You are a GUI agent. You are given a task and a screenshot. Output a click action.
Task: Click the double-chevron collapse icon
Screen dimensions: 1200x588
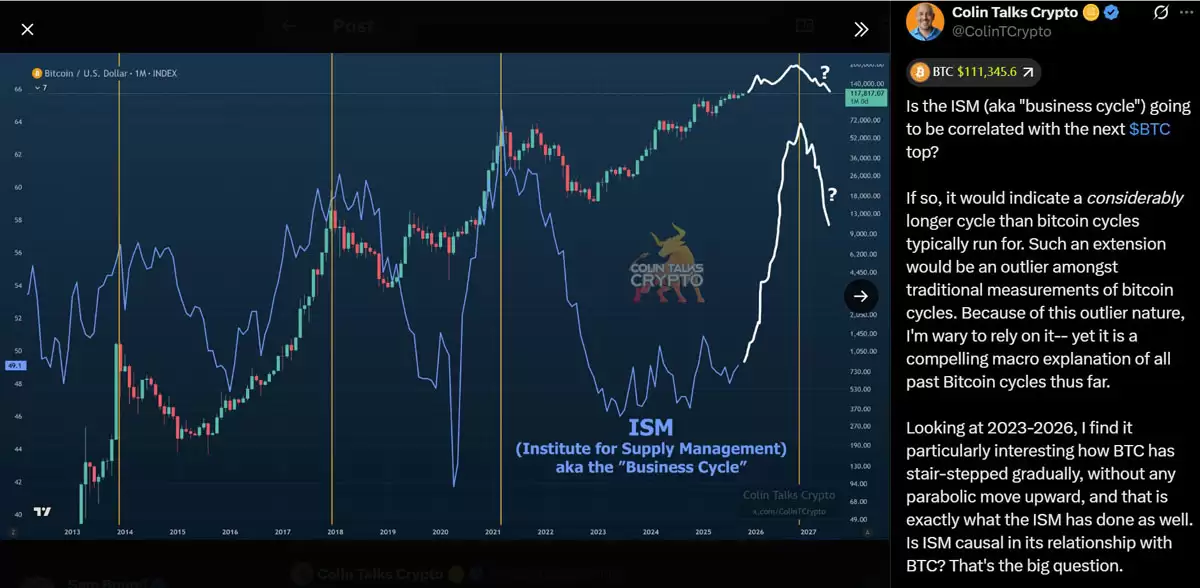click(x=861, y=29)
